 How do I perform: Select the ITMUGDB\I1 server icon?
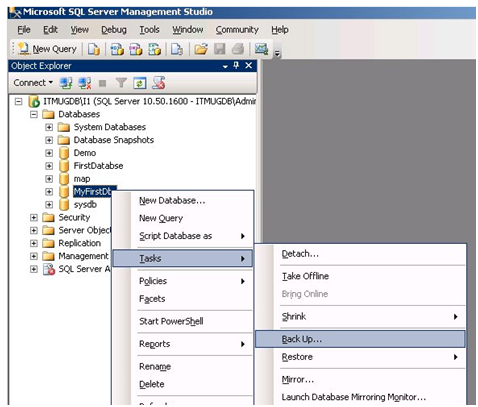(x=34, y=101)
